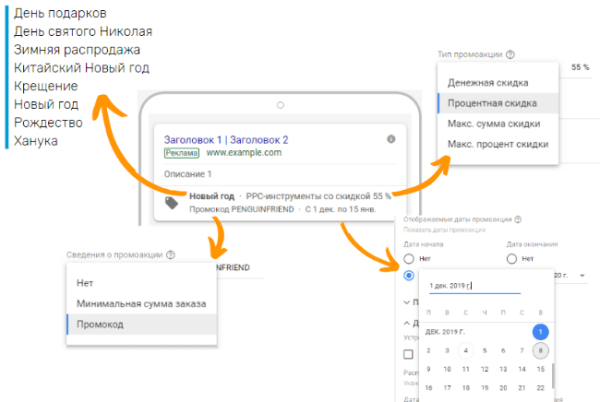Choose Процентная скидка in promotion type list
Image resolution: width=600 pixels, height=402 pixels.
click(x=500, y=103)
